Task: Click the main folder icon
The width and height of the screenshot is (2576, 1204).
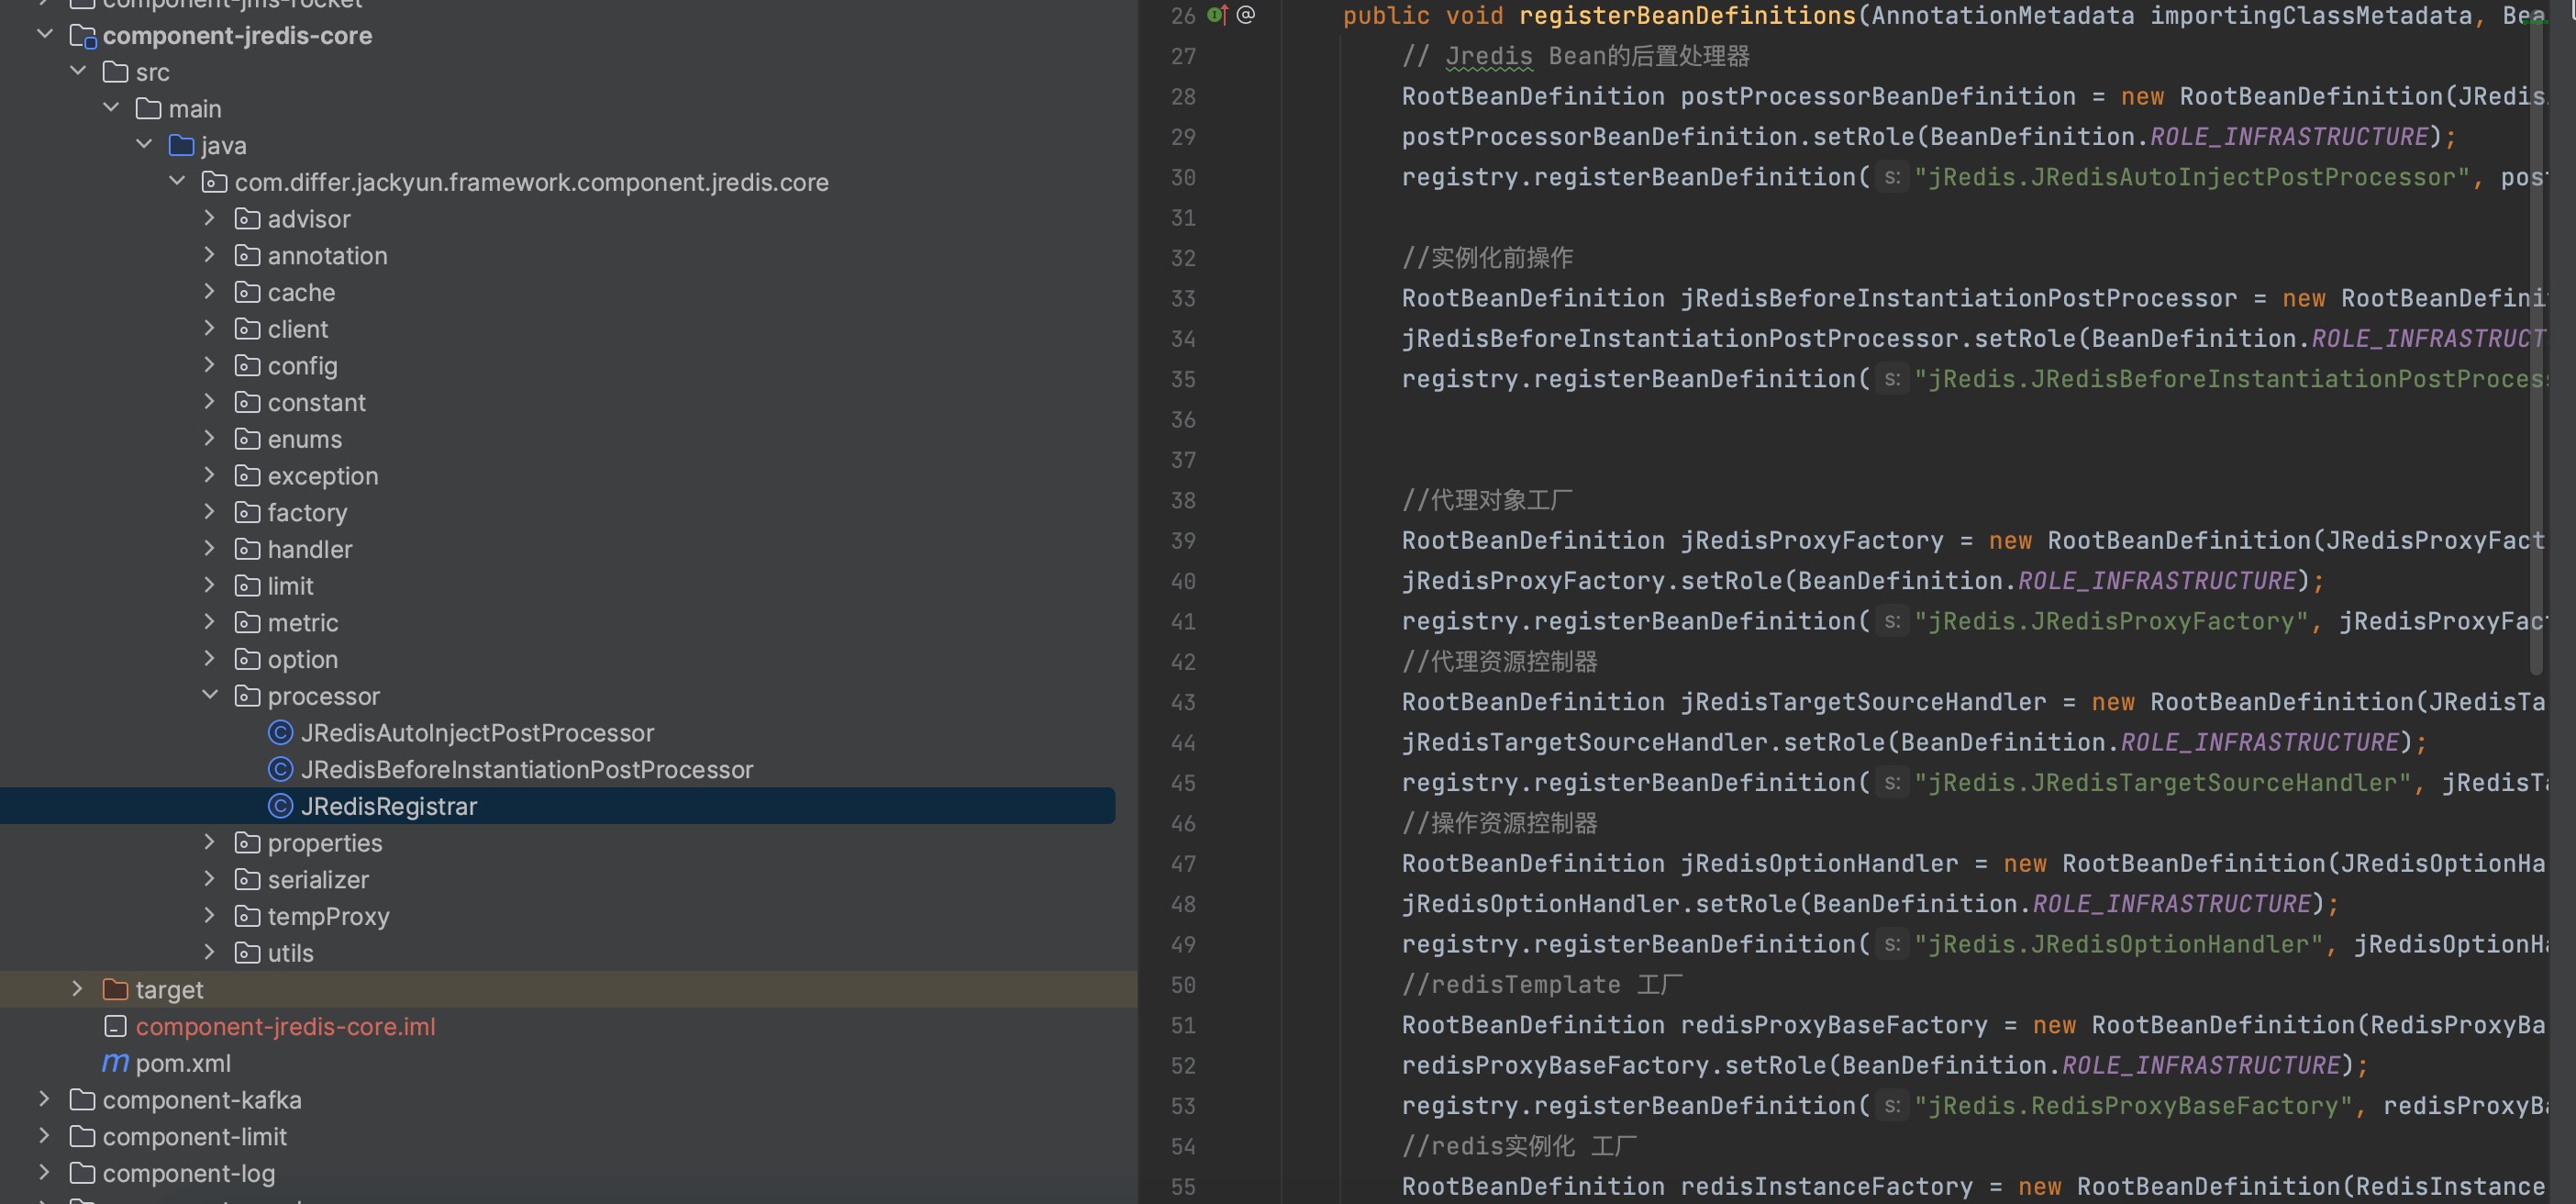Action: 149,109
